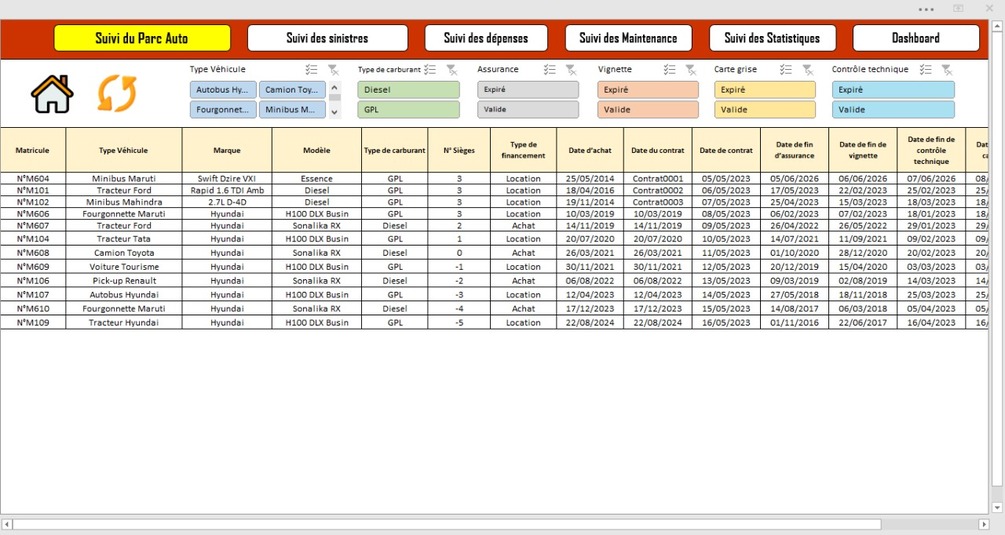
Task: Click the horizontal scrollbar thumb
Action: pos(447,524)
